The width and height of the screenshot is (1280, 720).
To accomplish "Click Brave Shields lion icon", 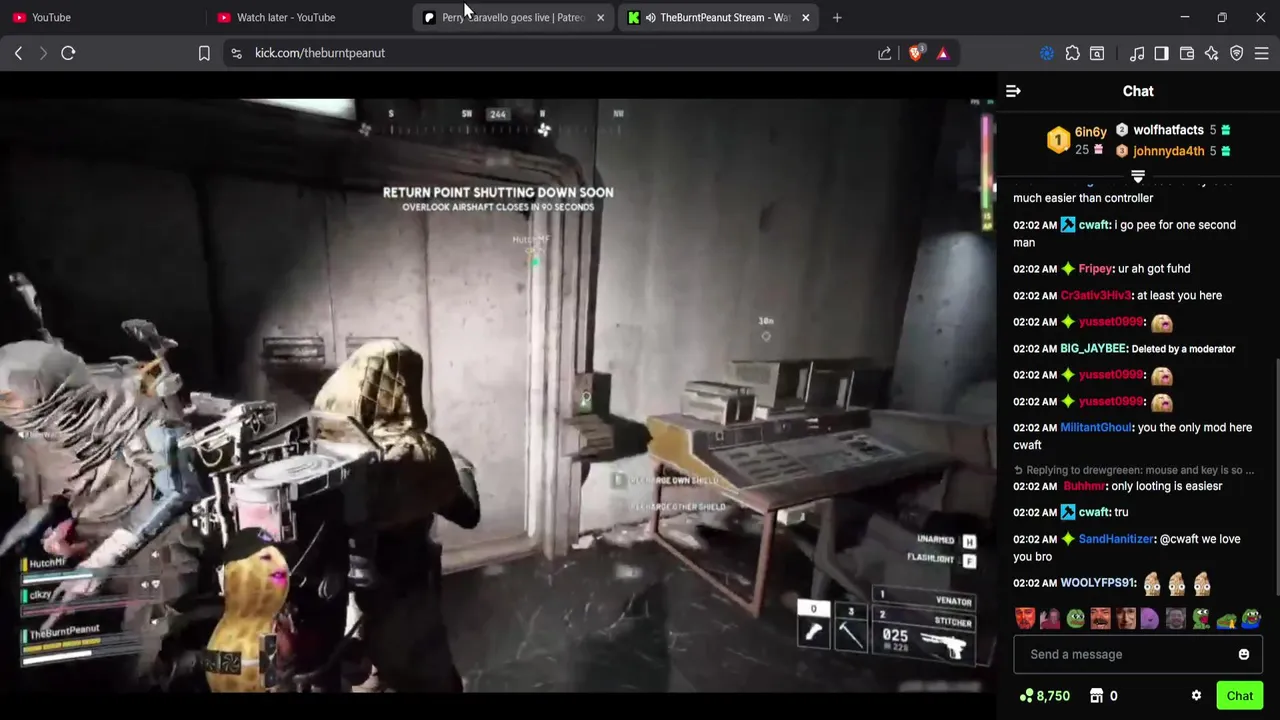I will (x=916, y=53).
